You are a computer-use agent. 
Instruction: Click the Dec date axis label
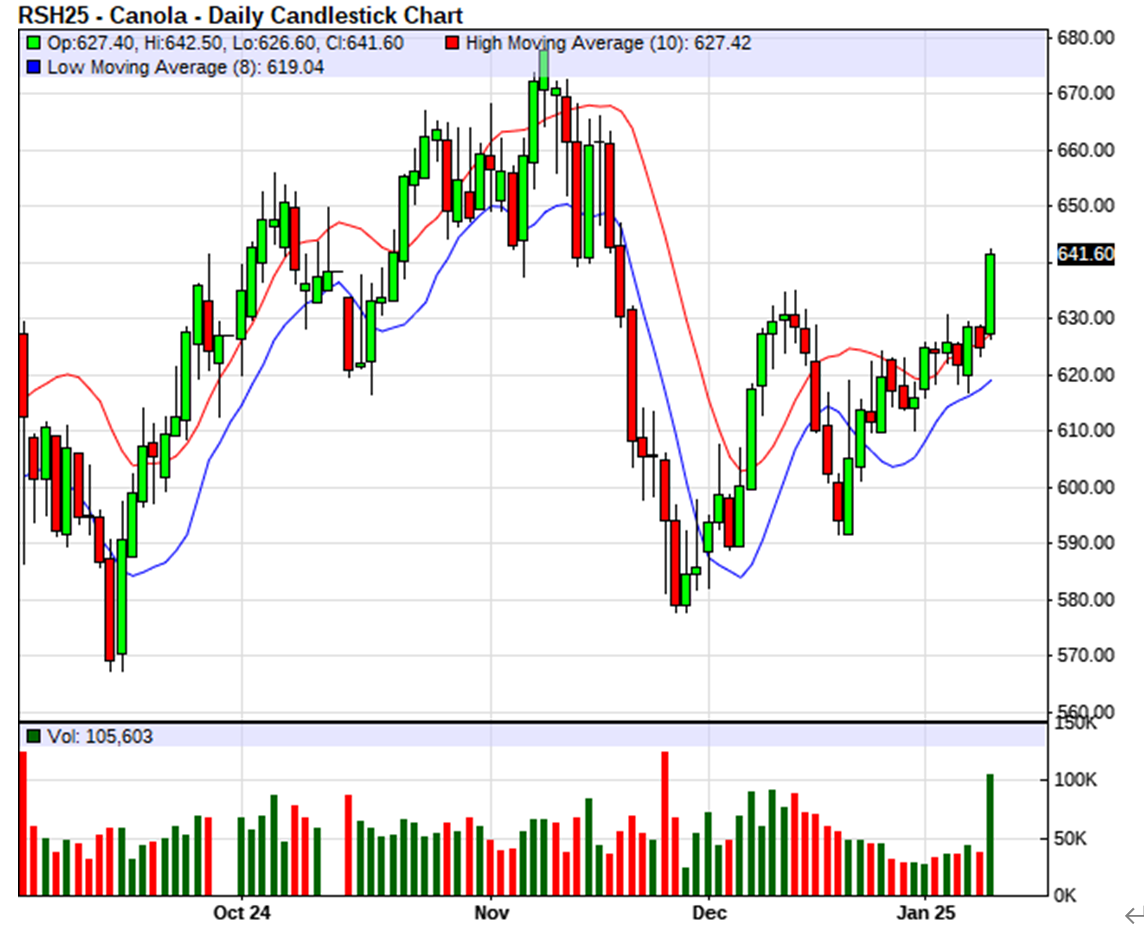708,913
